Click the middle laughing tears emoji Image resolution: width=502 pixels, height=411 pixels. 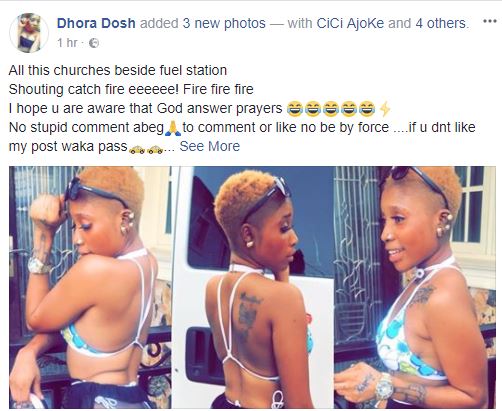331,109
